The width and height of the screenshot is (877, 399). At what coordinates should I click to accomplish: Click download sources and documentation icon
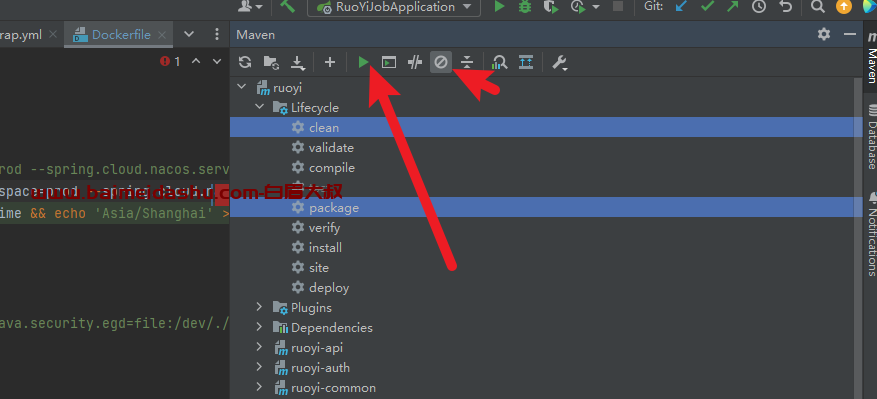tap(298, 63)
